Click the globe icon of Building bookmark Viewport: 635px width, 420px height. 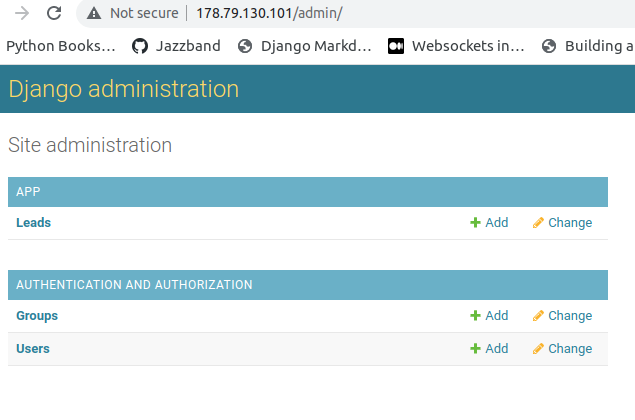point(549,46)
